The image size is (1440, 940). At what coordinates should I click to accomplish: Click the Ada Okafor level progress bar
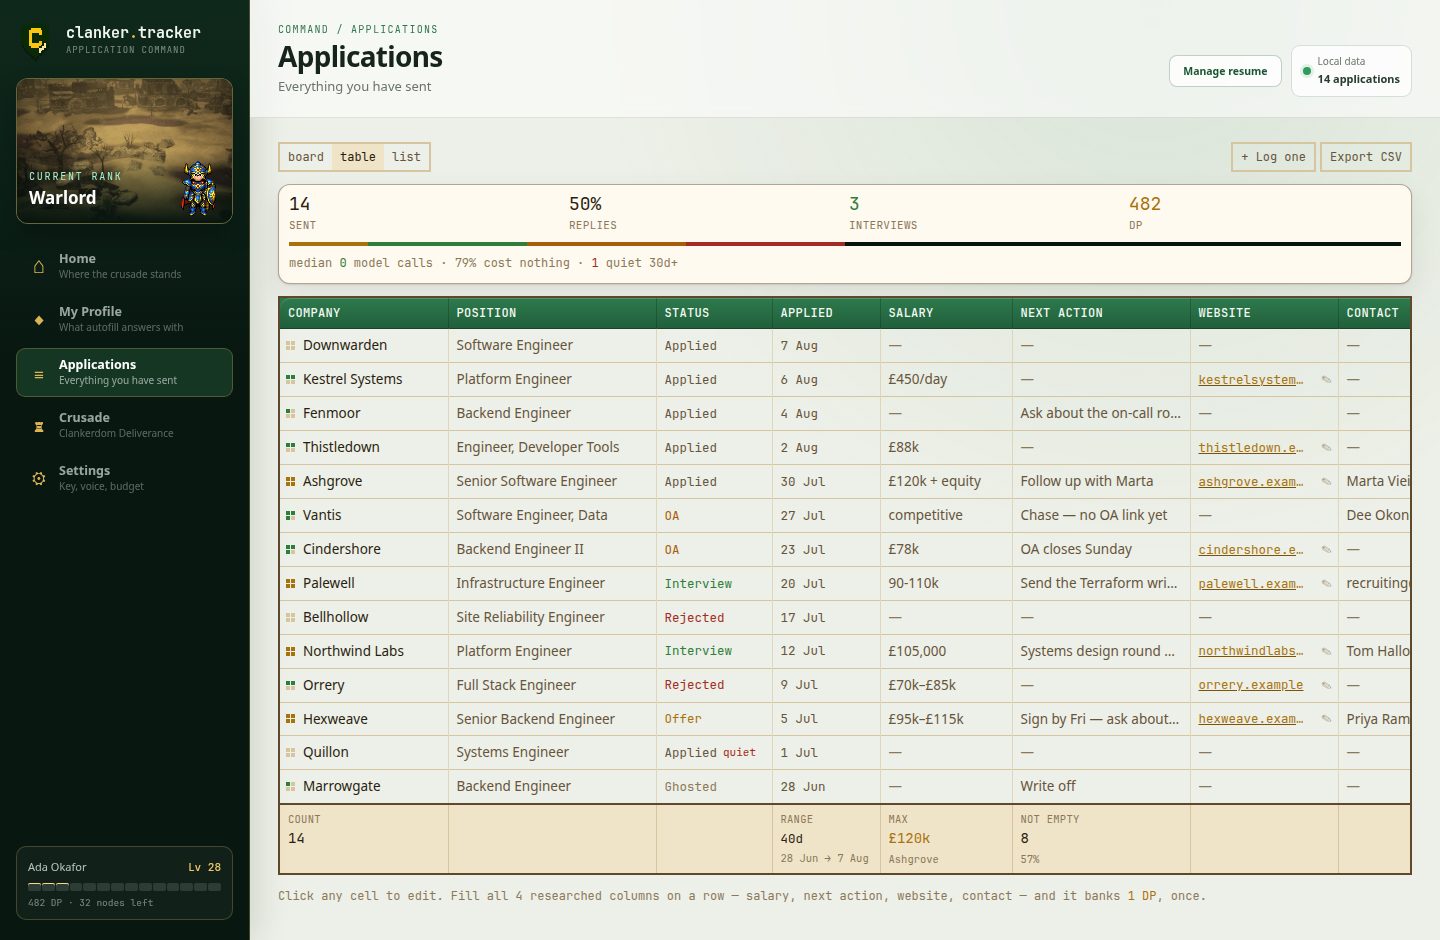pyautogui.click(x=124, y=887)
